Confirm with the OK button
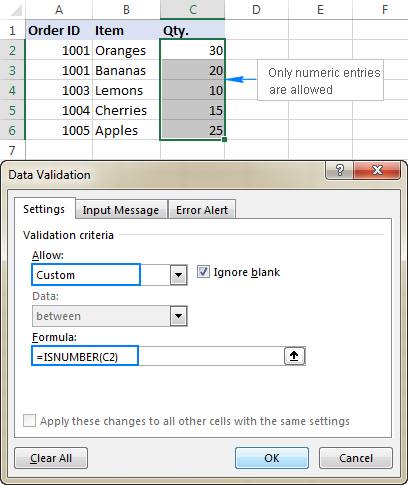This screenshot has height=485, width=408. [x=272, y=458]
